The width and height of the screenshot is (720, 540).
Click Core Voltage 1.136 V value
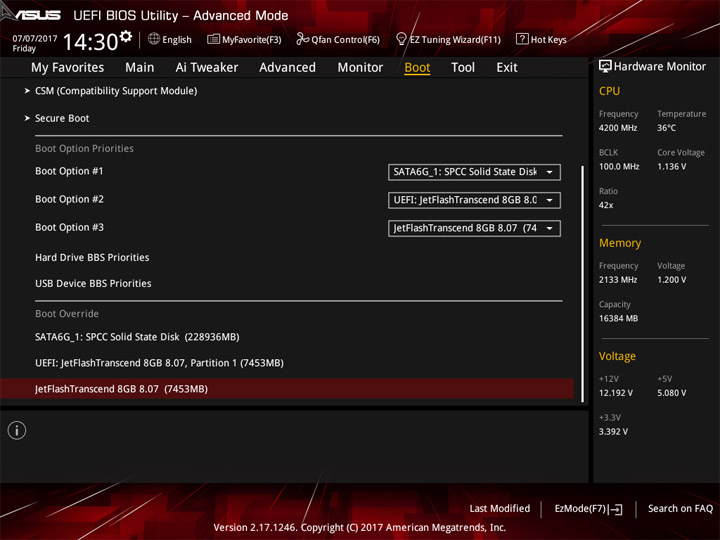[672, 167]
